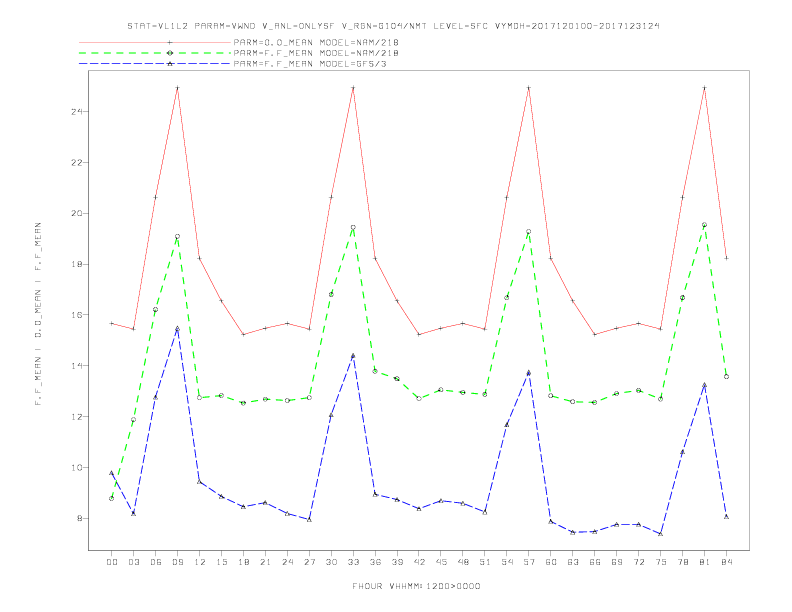792x612 pixels.
Task: Click x-axis tick label 66
Action: click(x=595, y=562)
